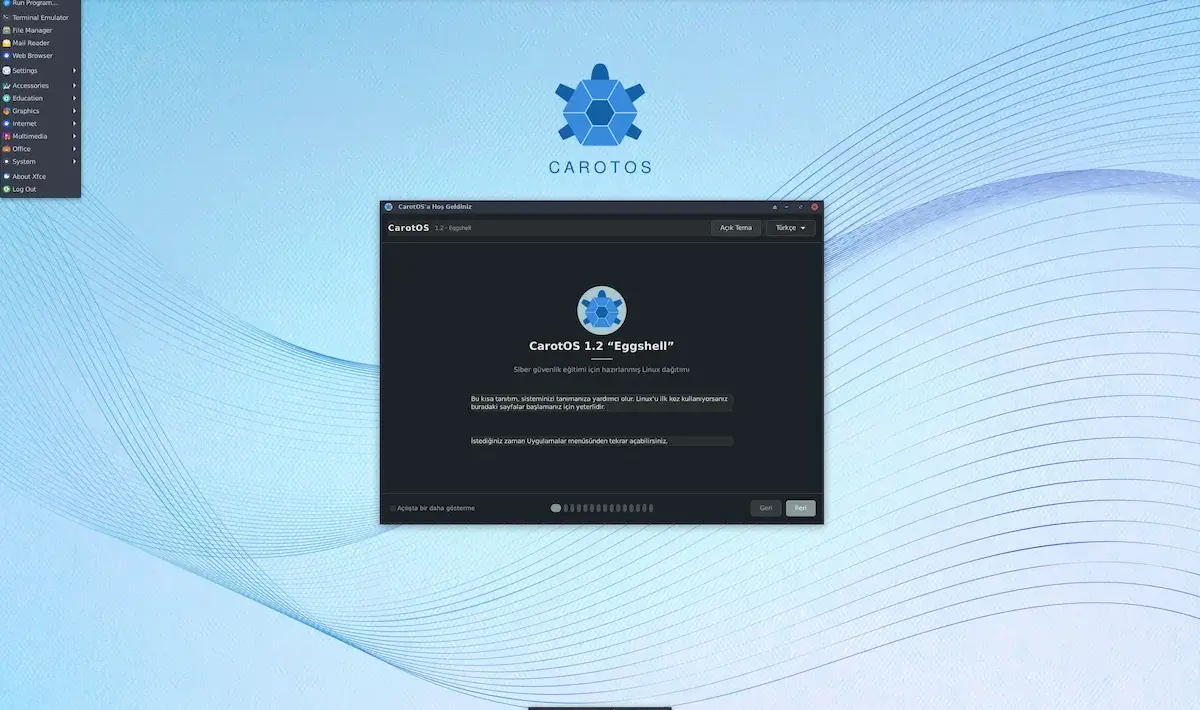Open the Office submenu
Screen dimensions: 1200x710
click(x=40, y=149)
